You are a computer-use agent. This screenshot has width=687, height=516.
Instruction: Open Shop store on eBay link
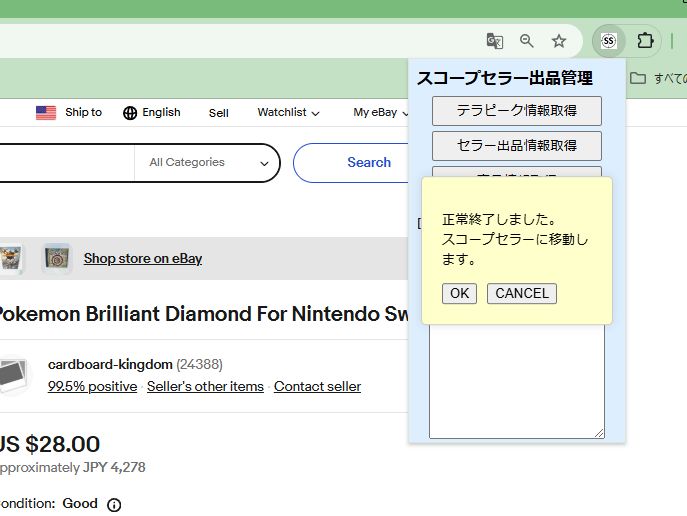[x=143, y=258]
